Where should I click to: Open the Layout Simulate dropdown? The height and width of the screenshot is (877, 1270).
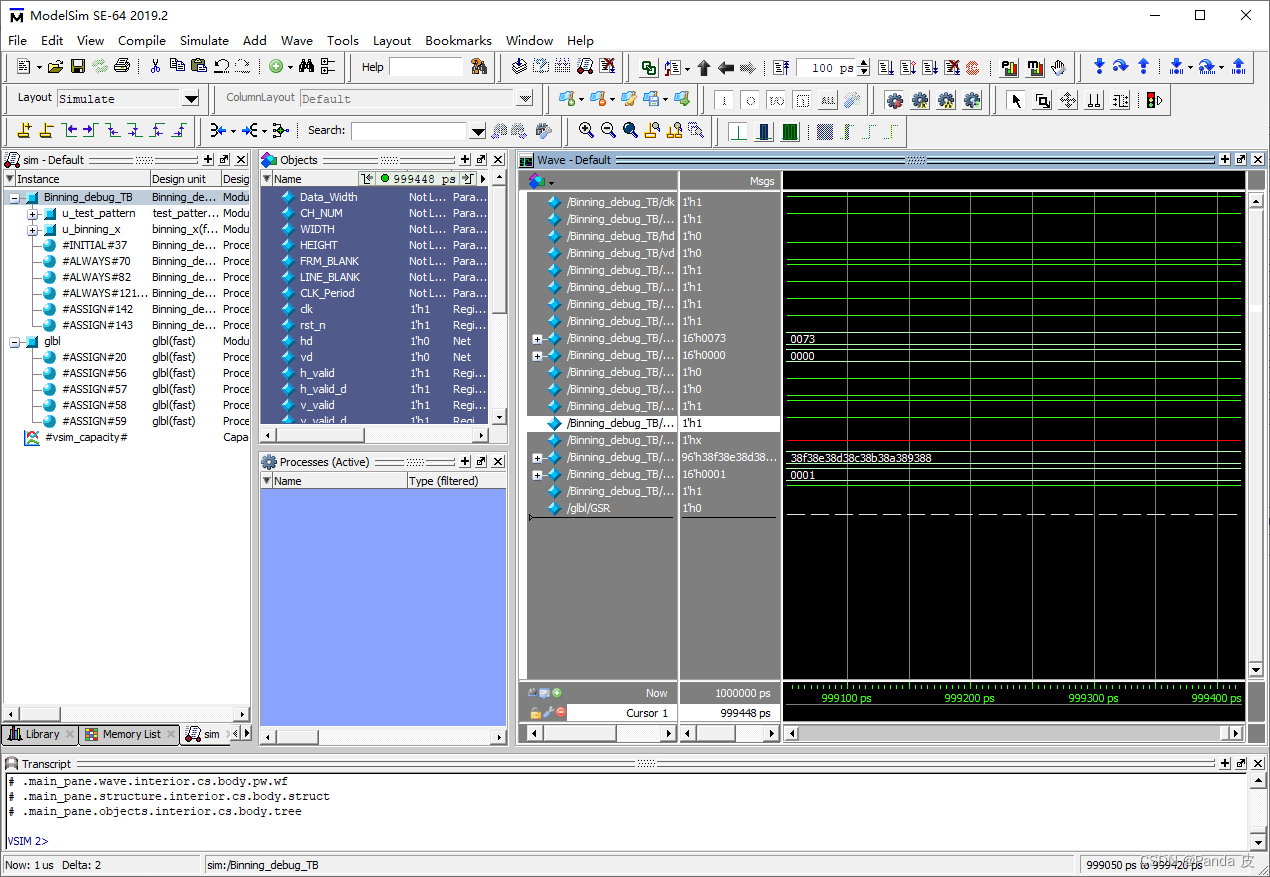[190, 99]
